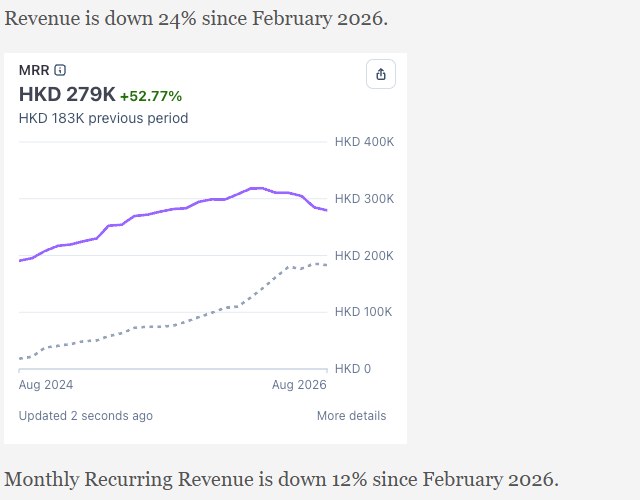This screenshot has height=500, width=640.
Task: Click the HKD 300K axis label
Action: pyautogui.click(x=364, y=199)
